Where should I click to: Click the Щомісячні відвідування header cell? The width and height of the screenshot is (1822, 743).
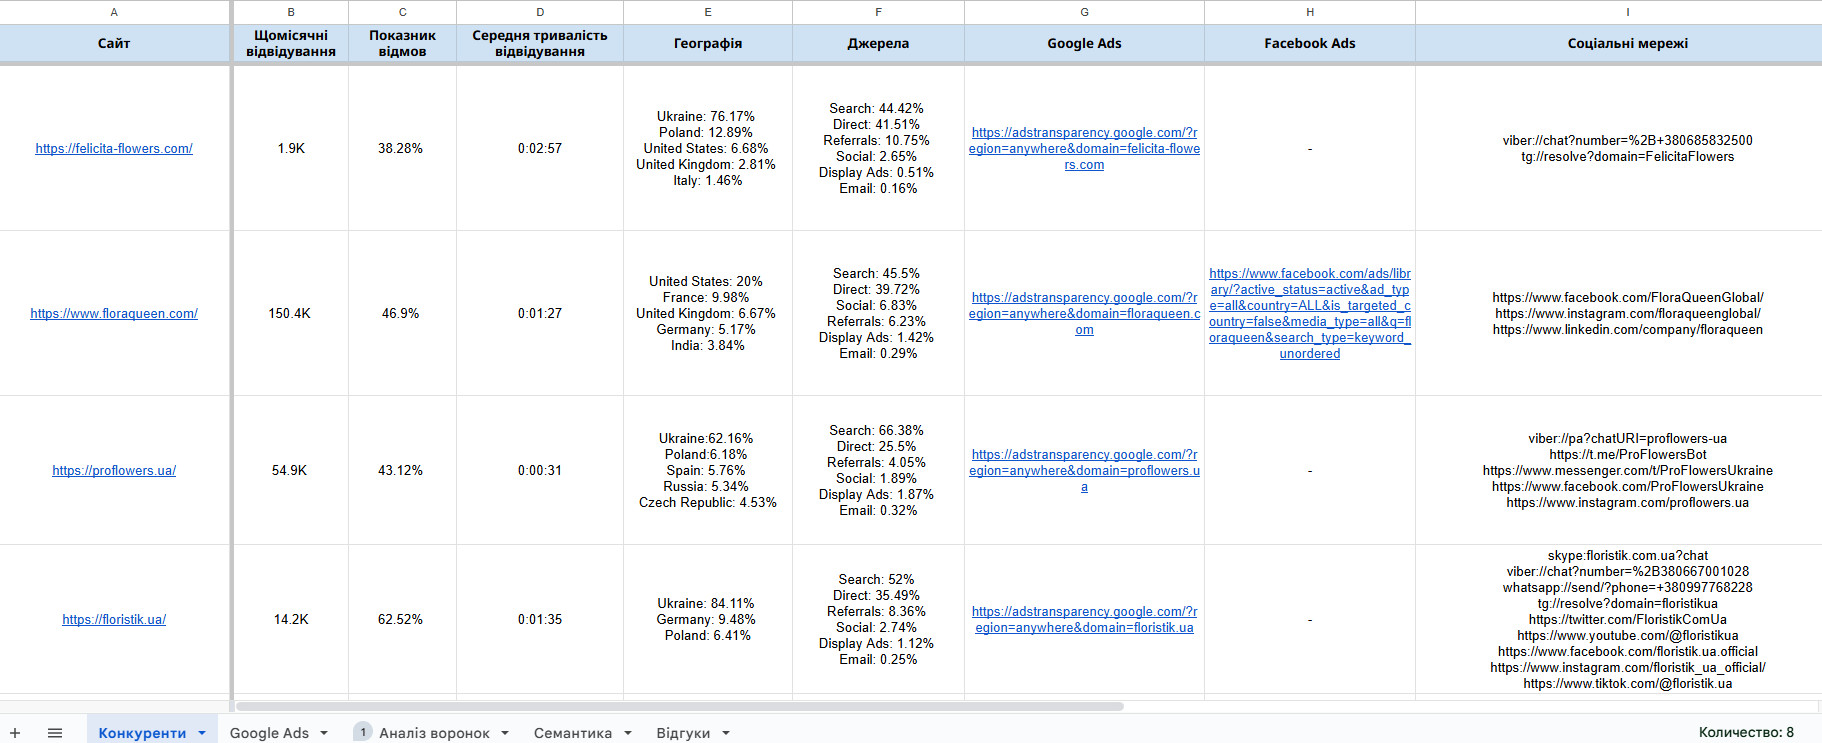(x=291, y=44)
